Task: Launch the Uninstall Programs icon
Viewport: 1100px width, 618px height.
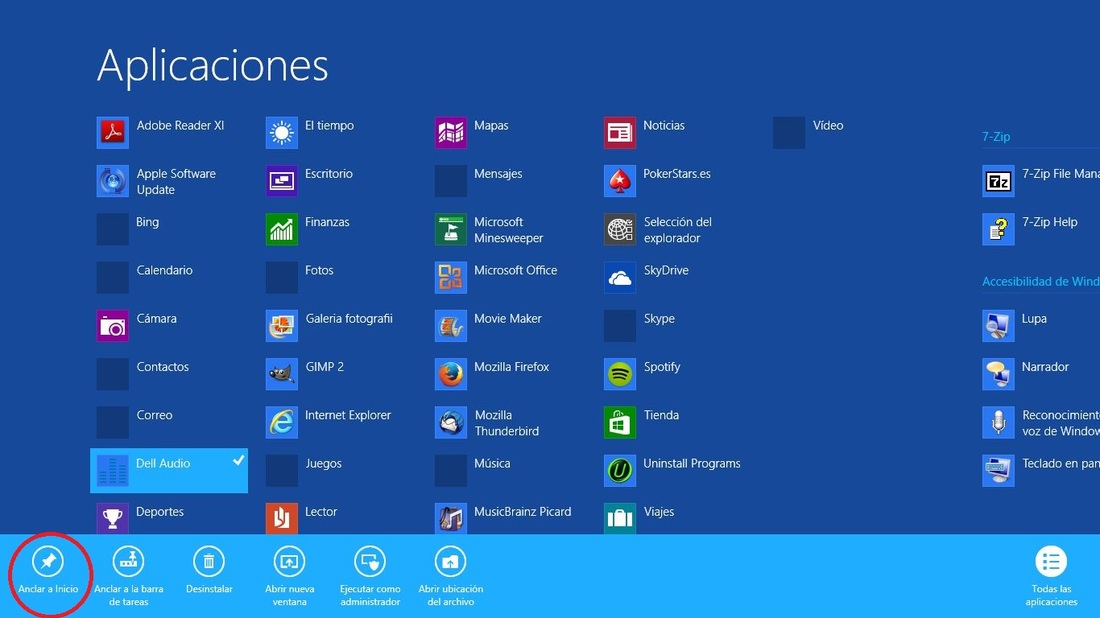Action: (x=619, y=470)
